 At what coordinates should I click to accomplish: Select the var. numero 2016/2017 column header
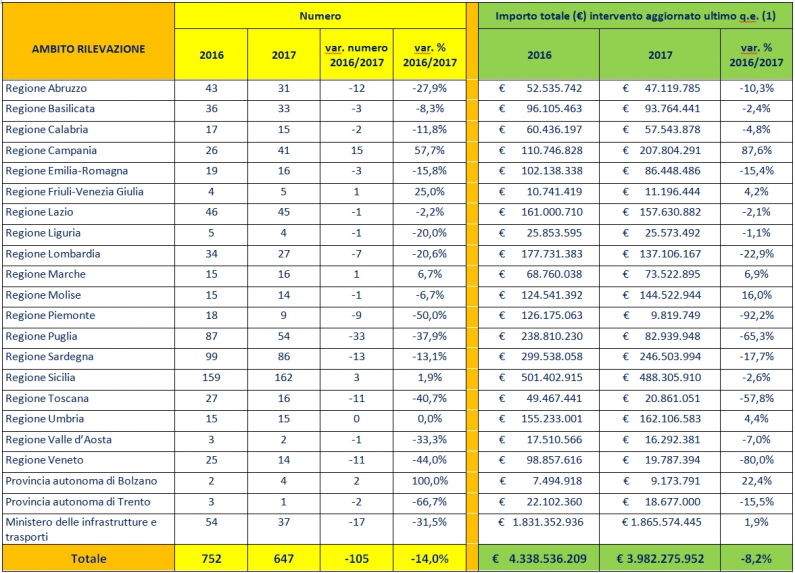coord(355,54)
